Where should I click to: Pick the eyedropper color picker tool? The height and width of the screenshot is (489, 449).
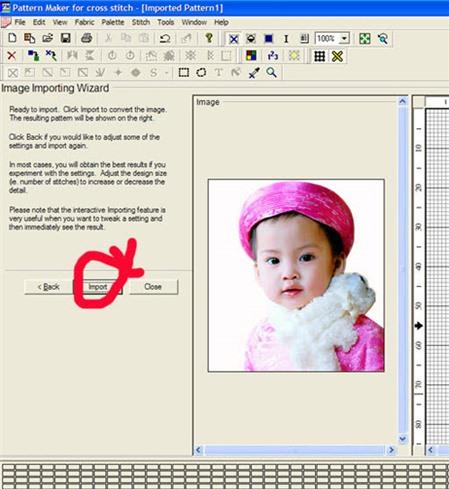coord(254,72)
